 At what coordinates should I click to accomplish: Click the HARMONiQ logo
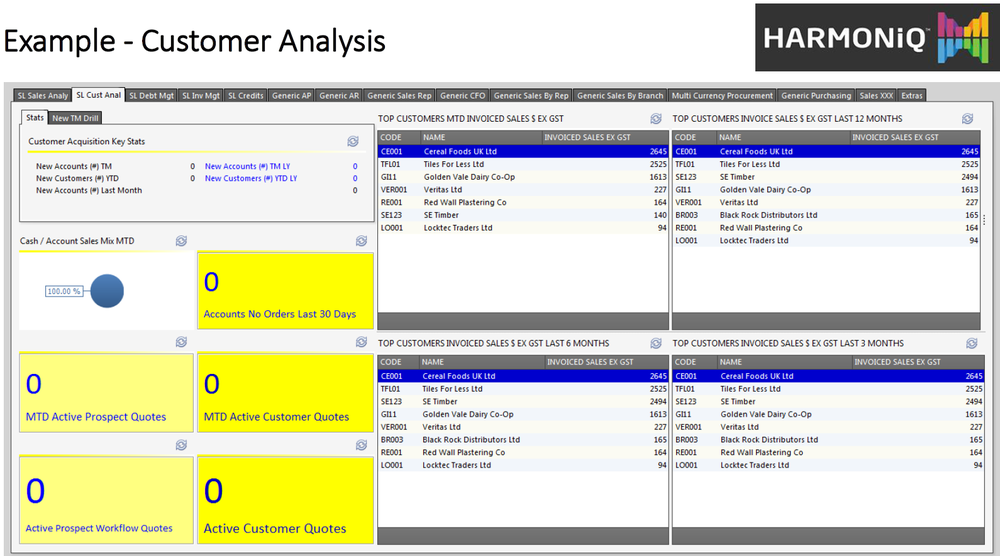point(878,37)
